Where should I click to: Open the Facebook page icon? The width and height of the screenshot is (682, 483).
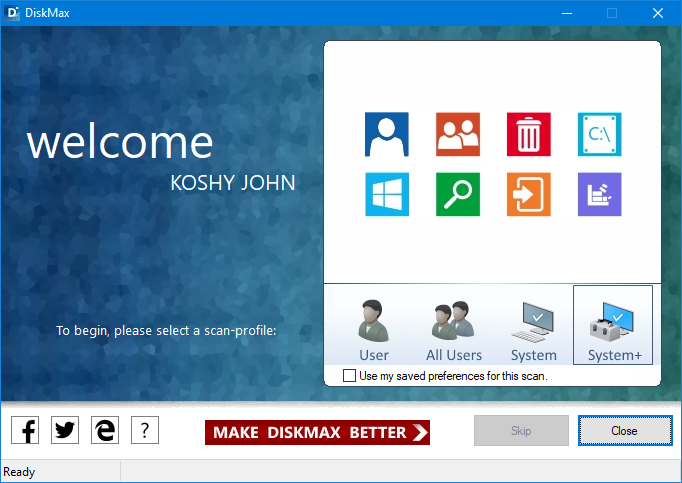(25, 430)
